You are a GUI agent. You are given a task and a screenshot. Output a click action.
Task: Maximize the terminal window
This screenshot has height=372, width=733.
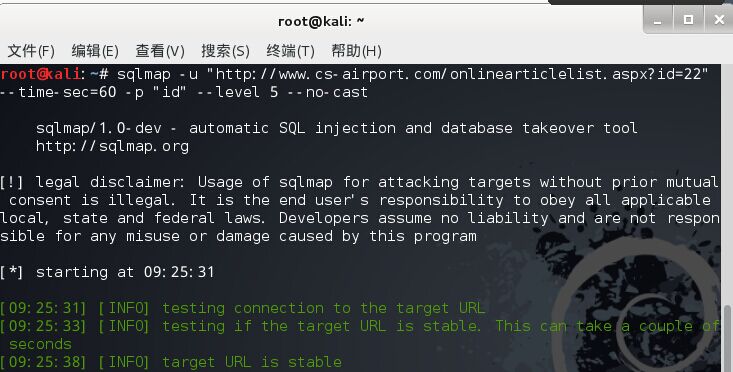pyautogui.click(x=688, y=20)
